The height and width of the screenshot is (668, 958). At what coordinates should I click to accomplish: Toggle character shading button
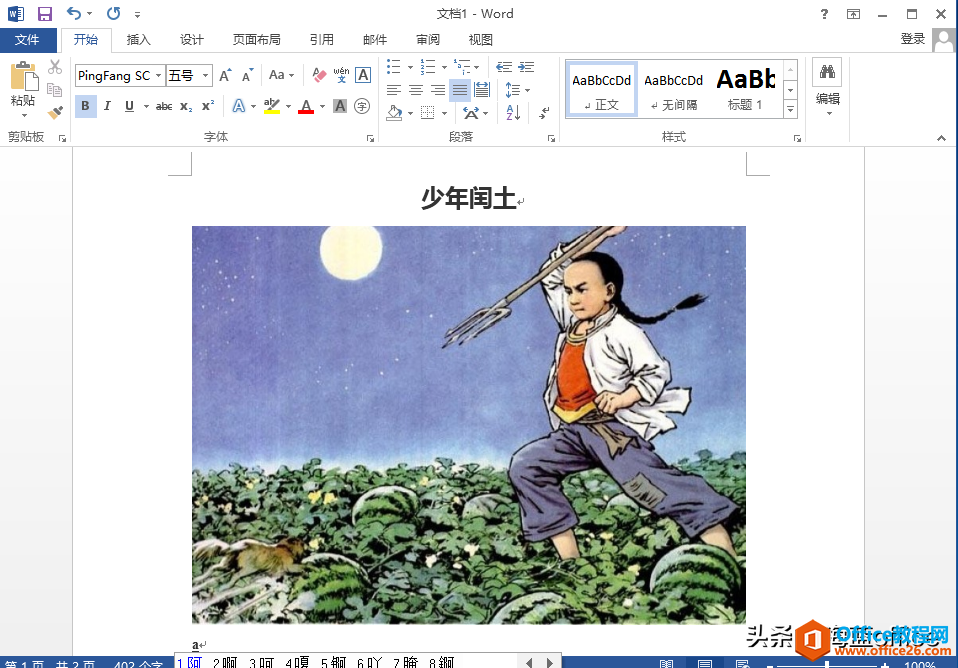[x=340, y=106]
